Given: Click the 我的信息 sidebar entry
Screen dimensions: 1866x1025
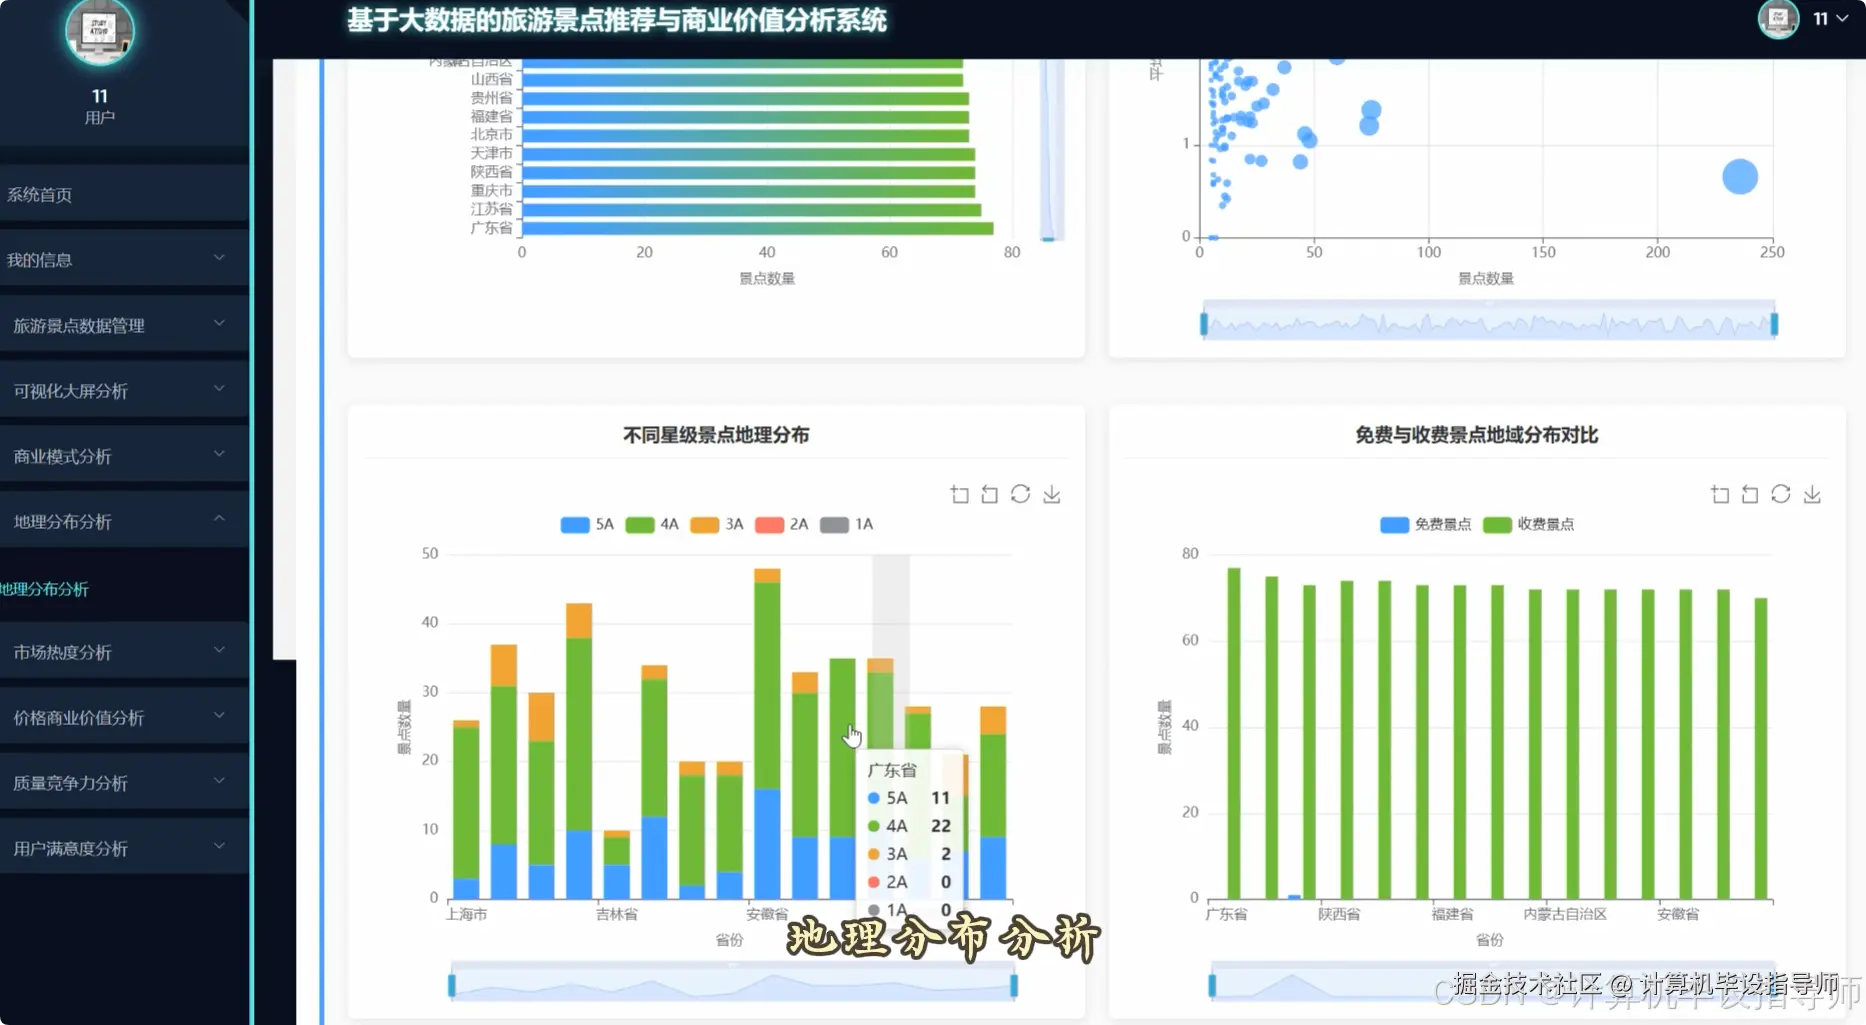Looking at the screenshot, I should pos(42,259).
